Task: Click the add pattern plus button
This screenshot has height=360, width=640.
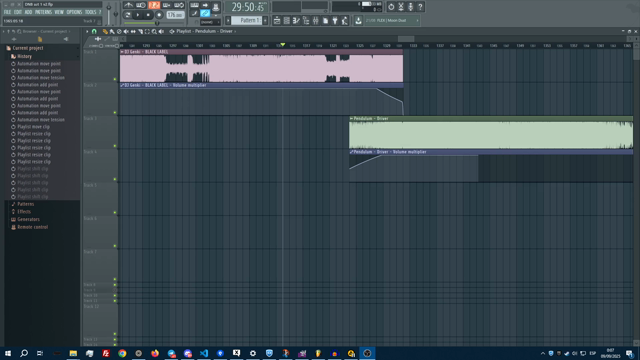Action: coord(265,20)
